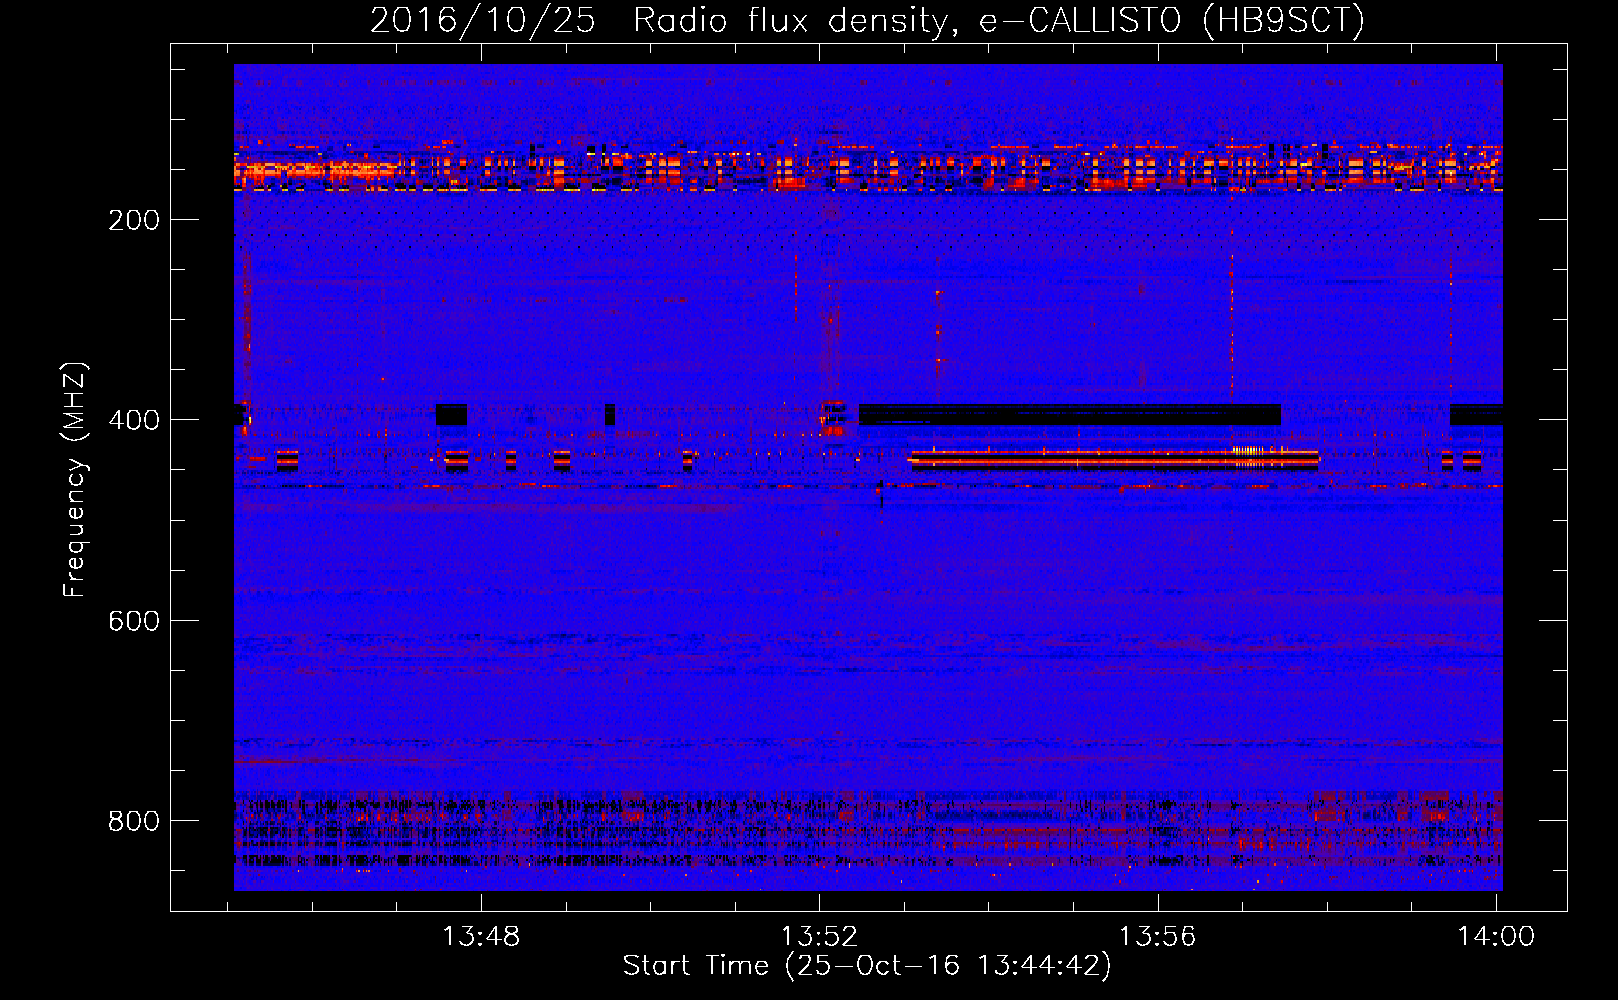Click the 800 frequency tick label

134,821
